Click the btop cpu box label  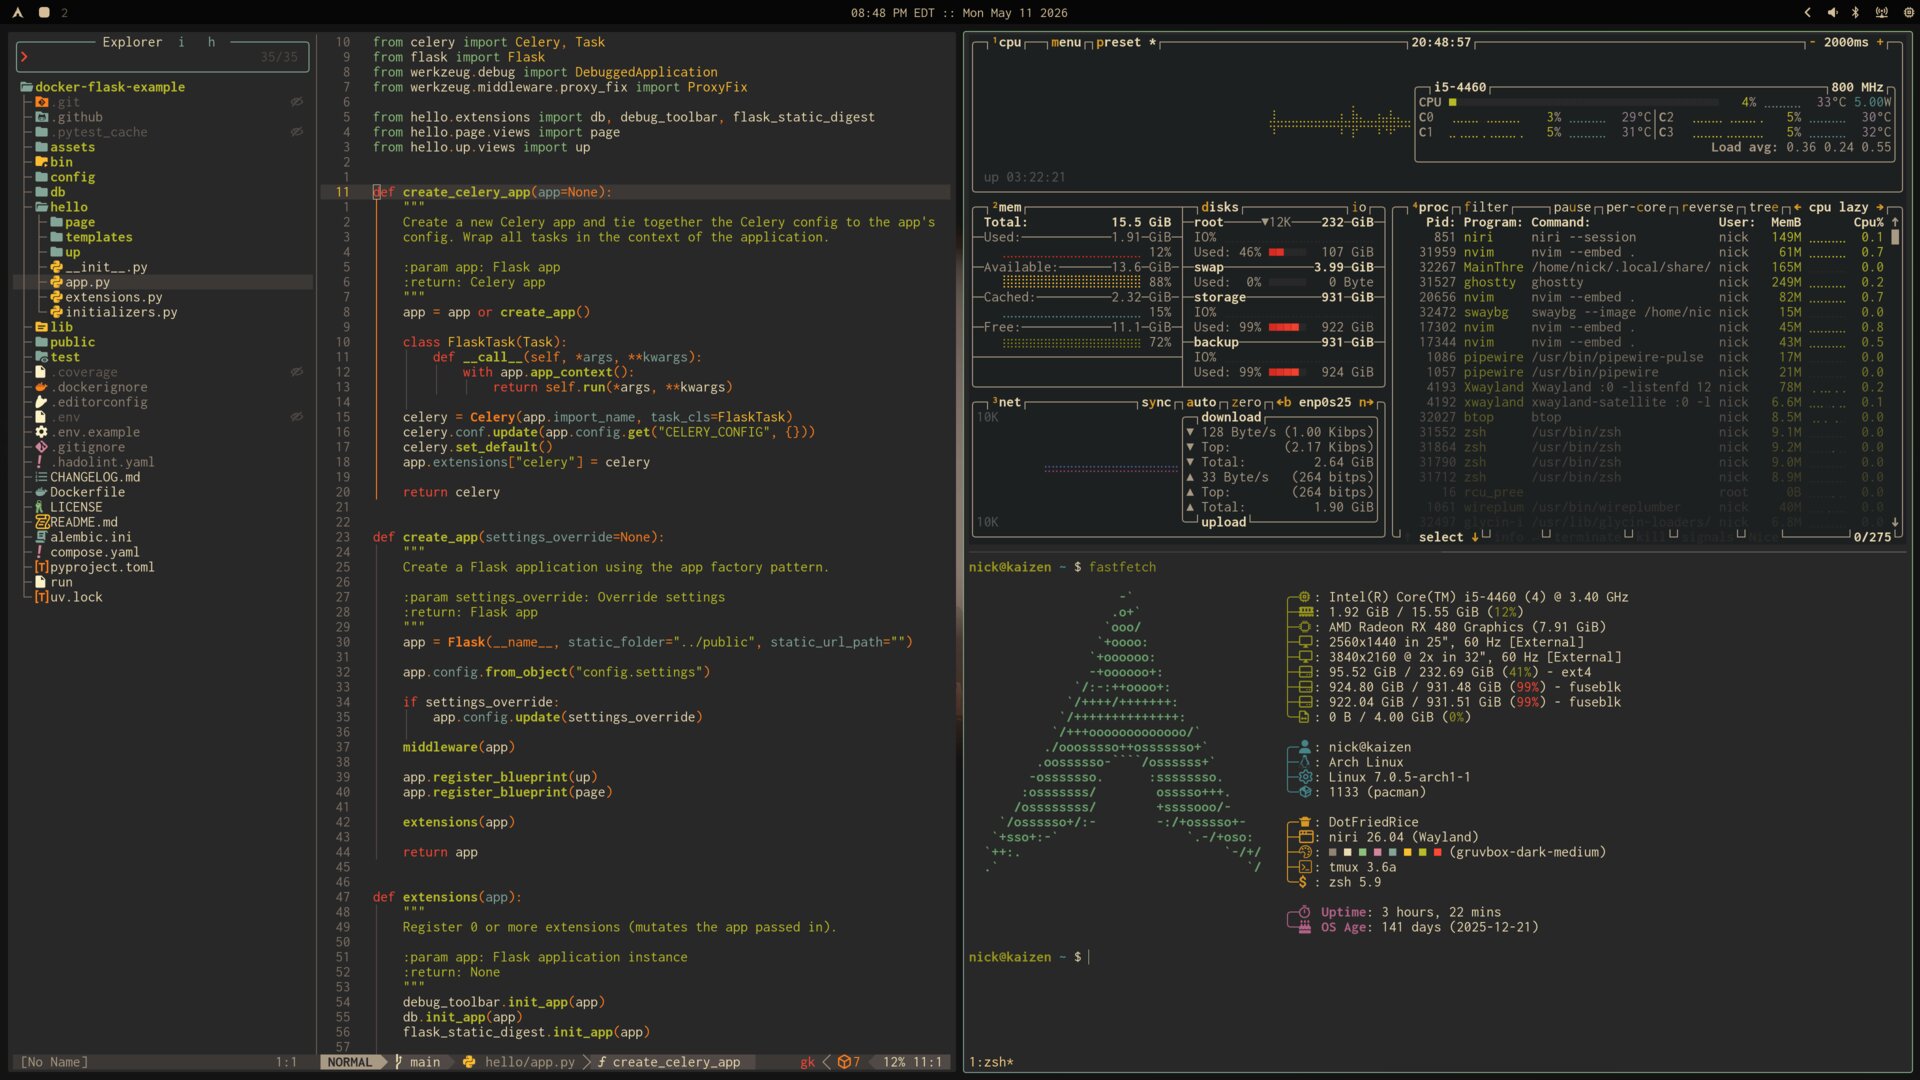1007,42
